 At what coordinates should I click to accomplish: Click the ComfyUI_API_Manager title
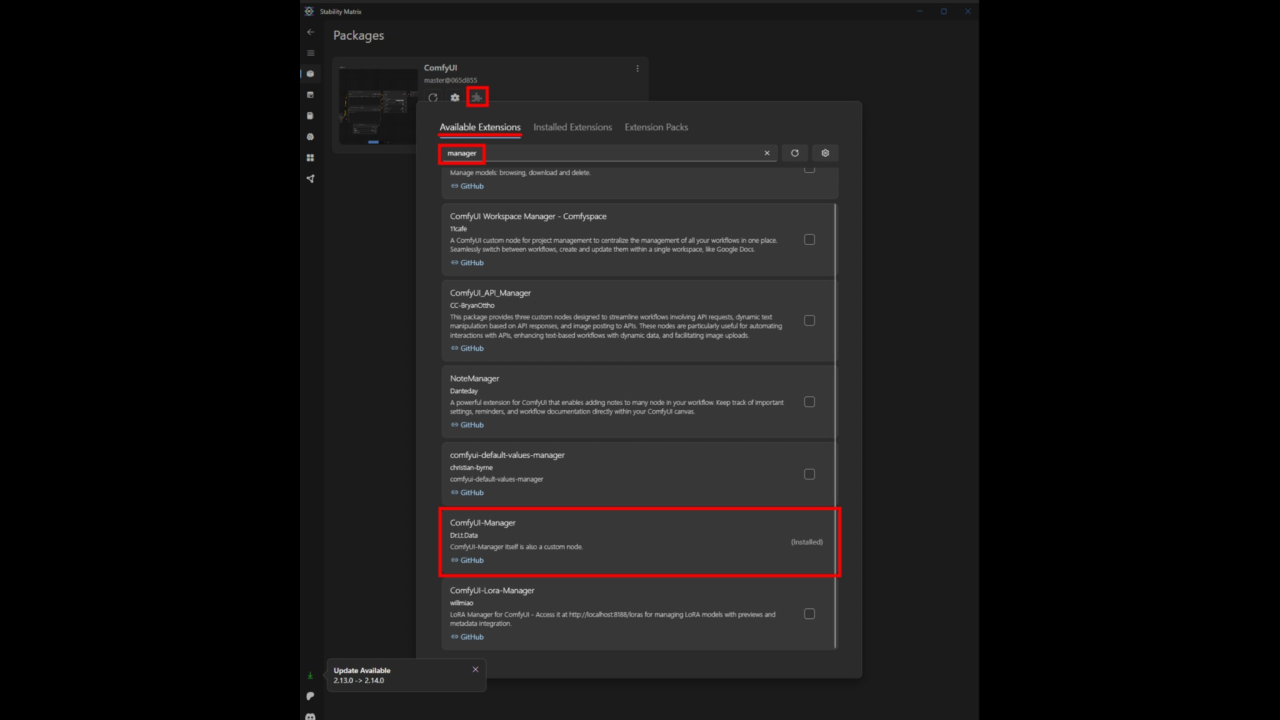490,293
